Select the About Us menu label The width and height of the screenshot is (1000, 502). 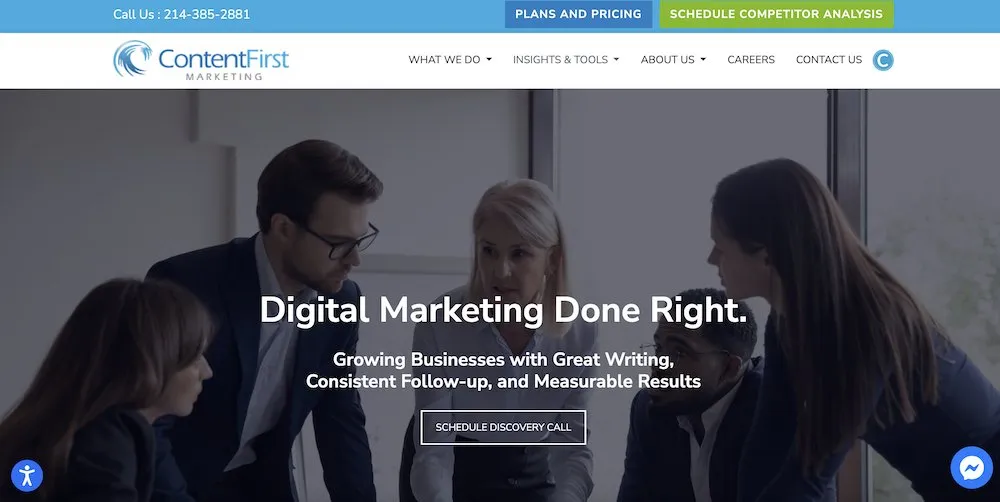[x=667, y=59]
